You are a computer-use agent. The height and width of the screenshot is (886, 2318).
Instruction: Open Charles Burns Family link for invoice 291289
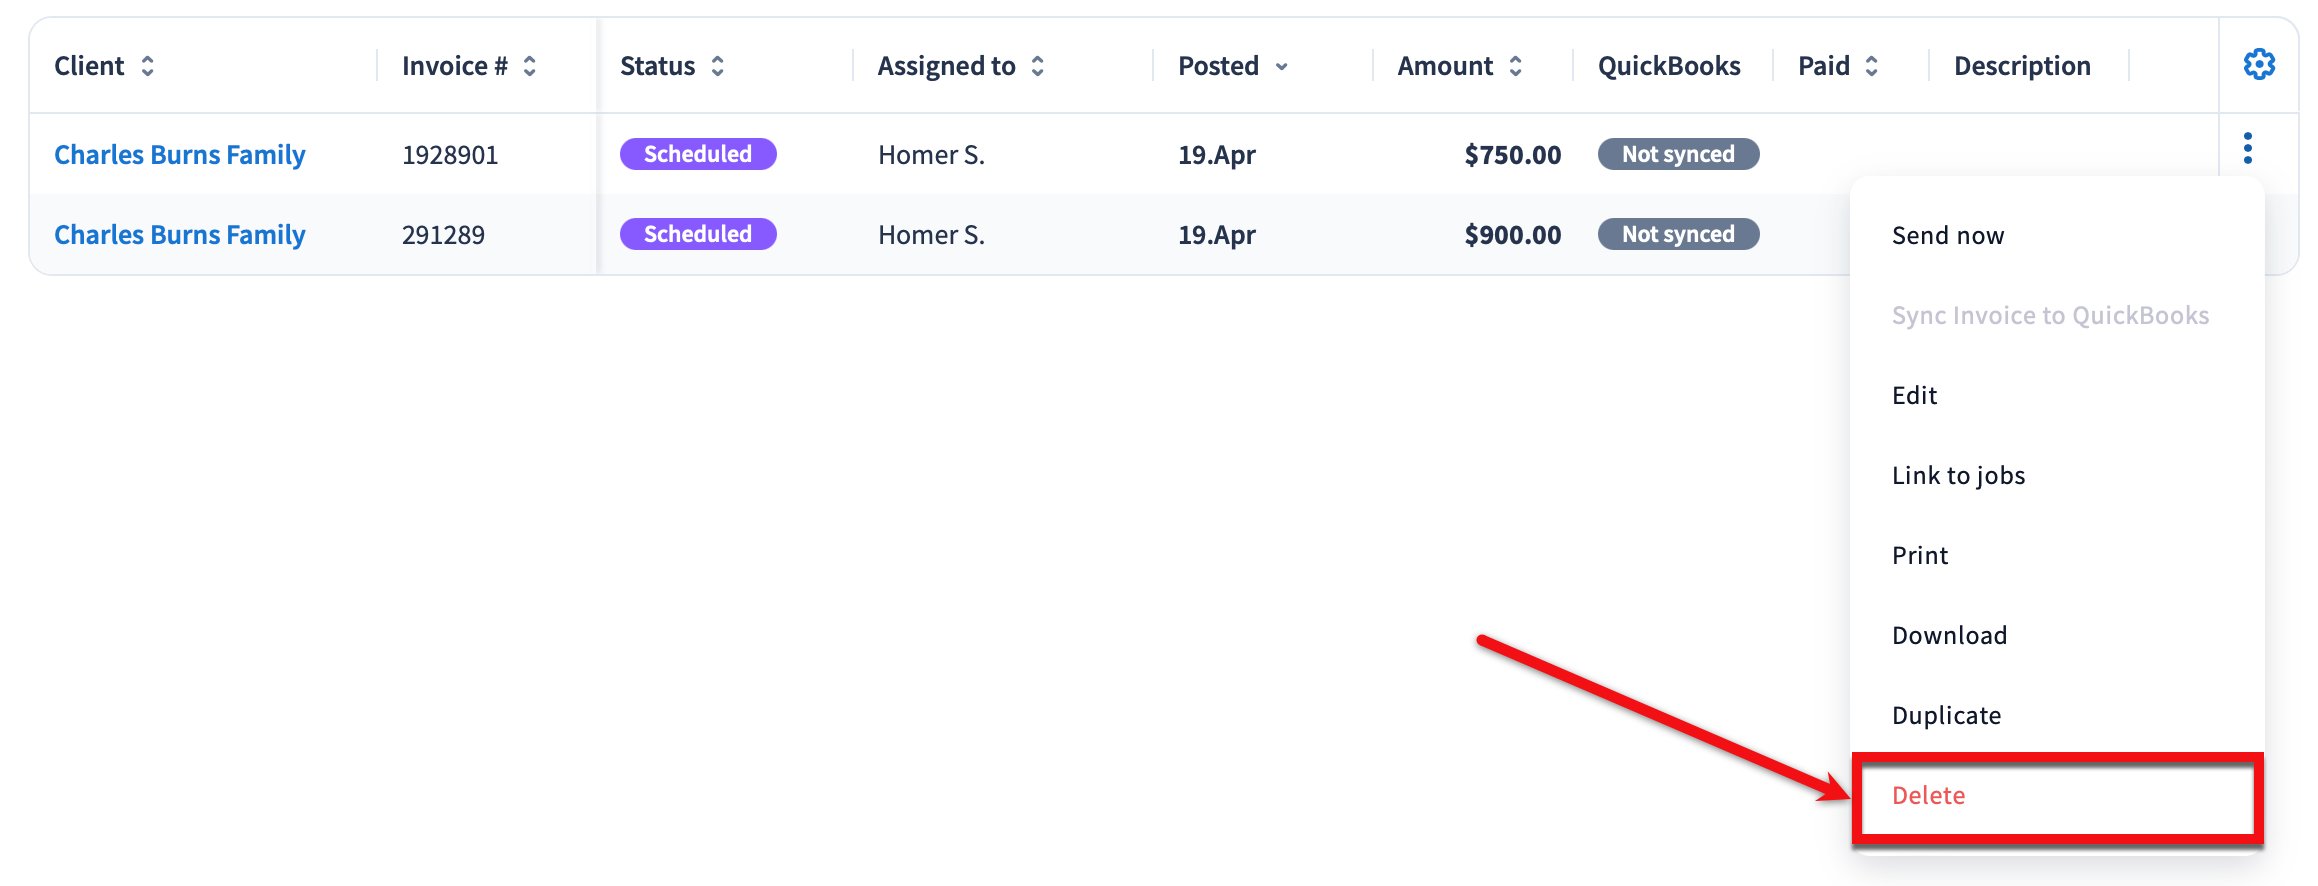pyautogui.click(x=180, y=235)
